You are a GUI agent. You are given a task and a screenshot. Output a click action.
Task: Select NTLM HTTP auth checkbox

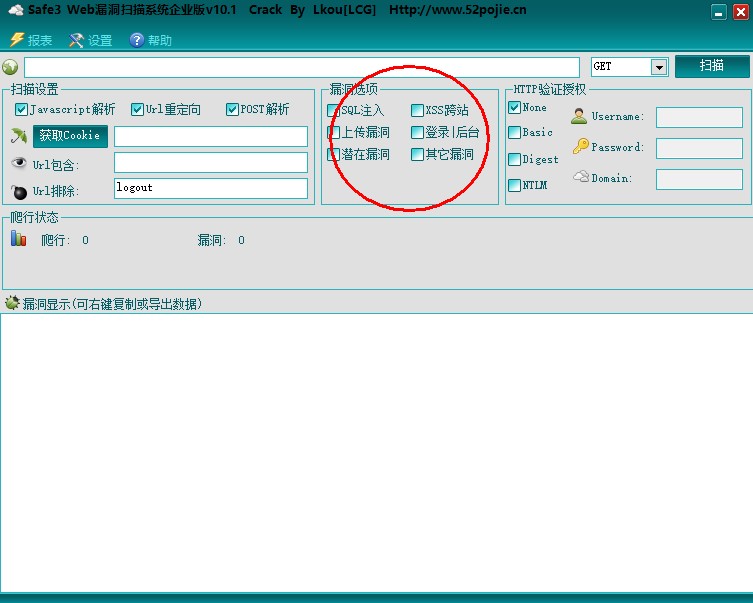(514, 185)
